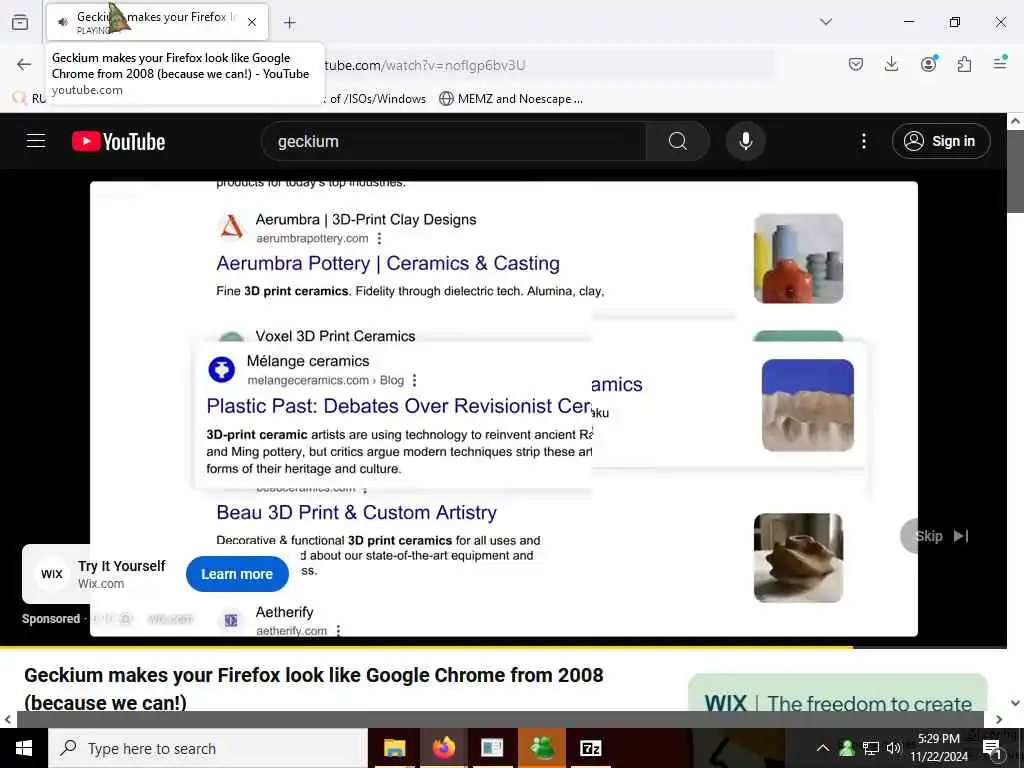Open the notification action center icon
This screenshot has width=1024, height=768.
pos(992,749)
